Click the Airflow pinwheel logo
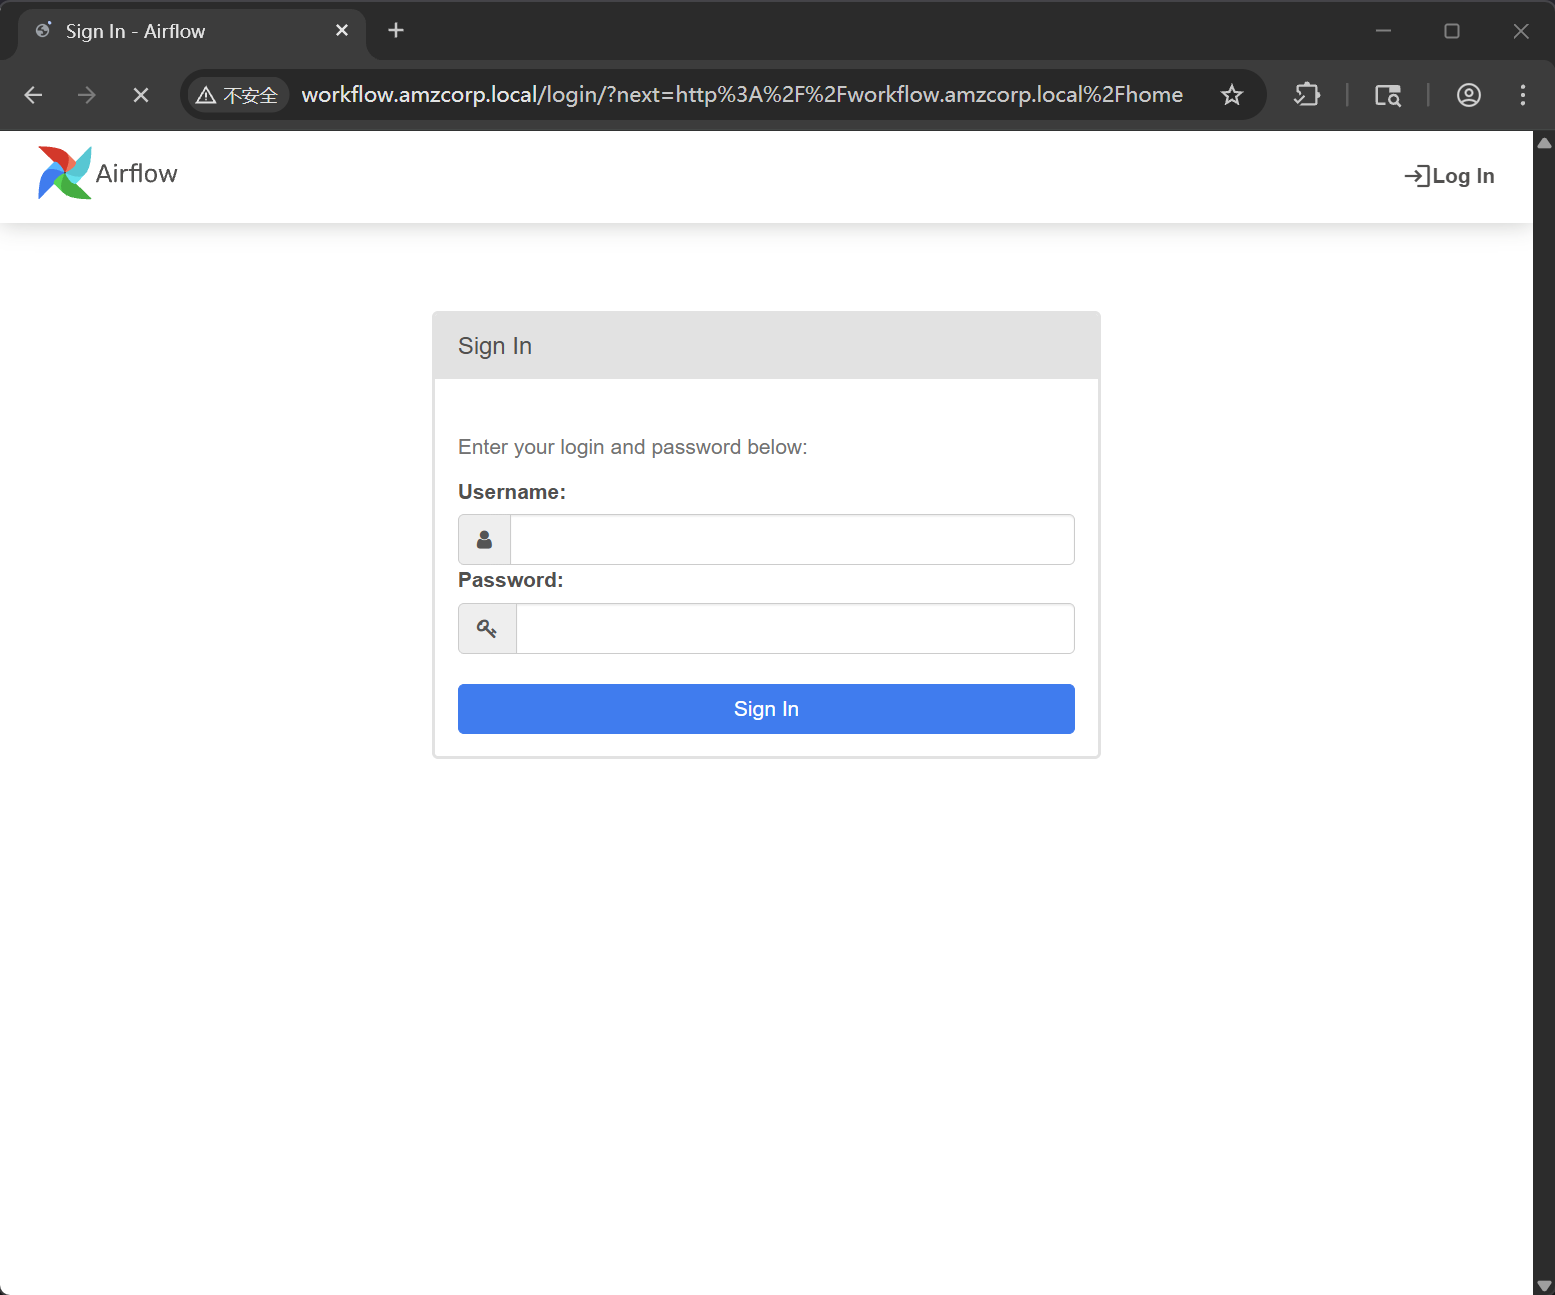The height and width of the screenshot is (1295, 1555). [x=64, y=173]
